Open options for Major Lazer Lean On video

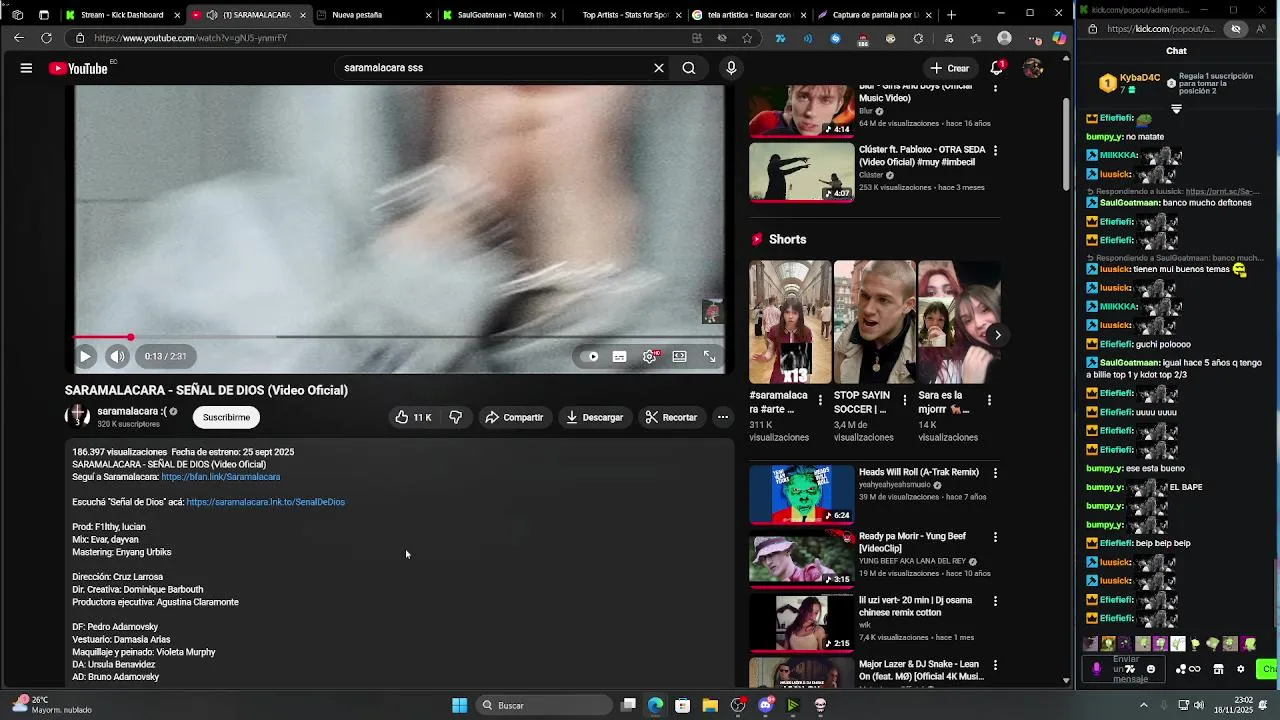(x=995, y=665)
